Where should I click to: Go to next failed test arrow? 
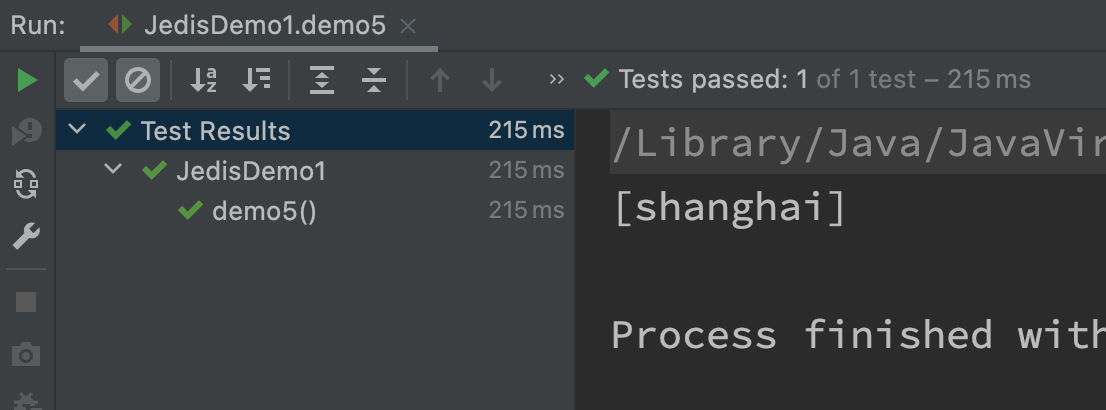click(x=492, y=80)
